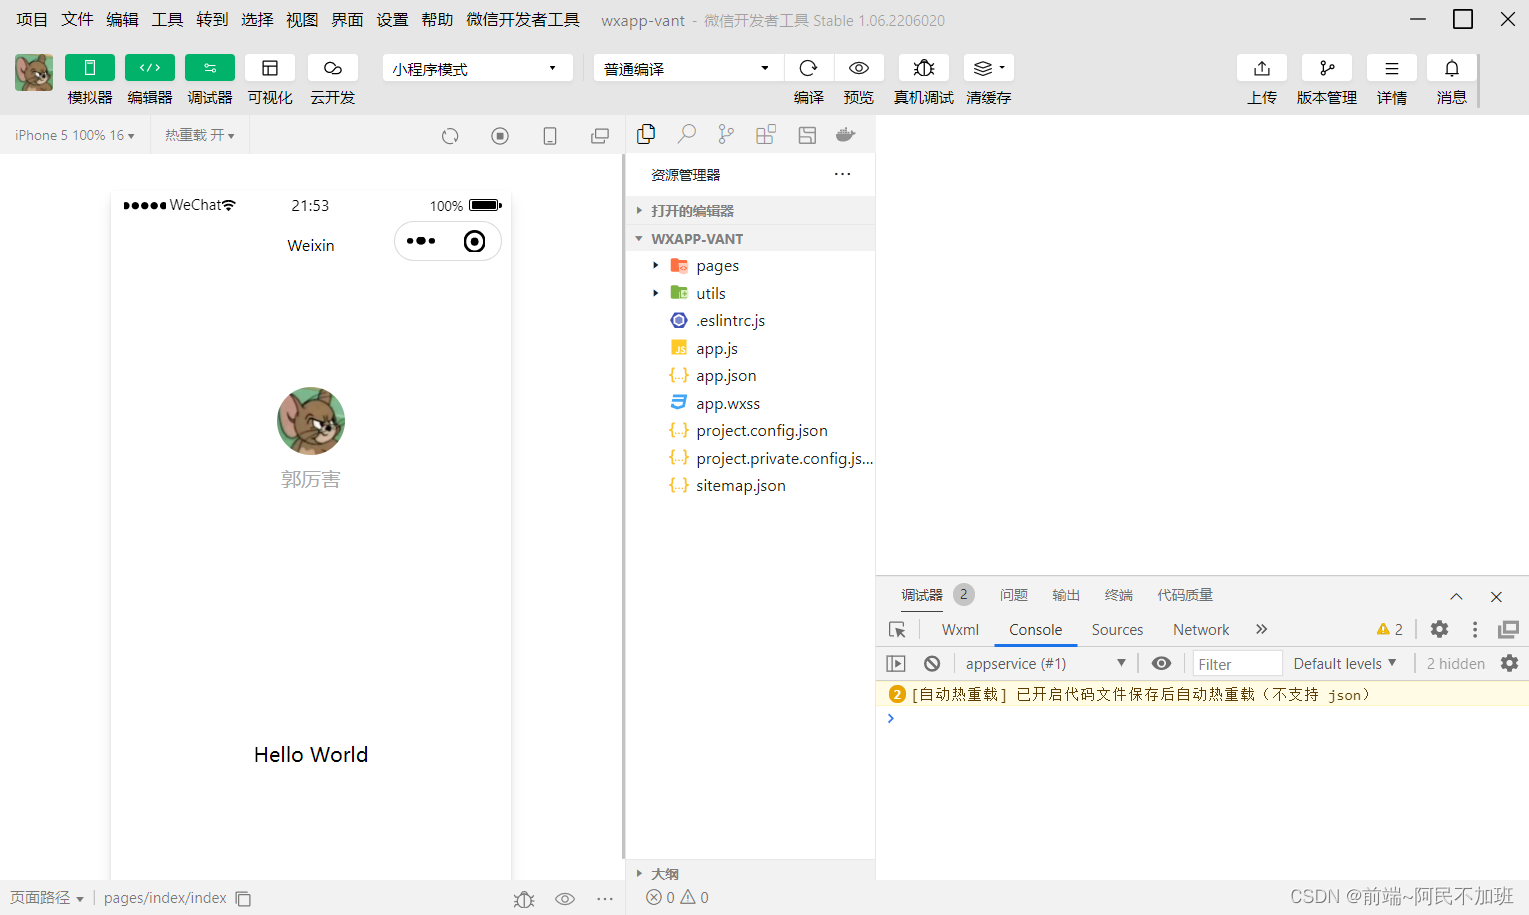The height and width of the screenshot is (915, 1529).
Task: Open the Extensions icon in sidebar
Action: click(766, 134)
